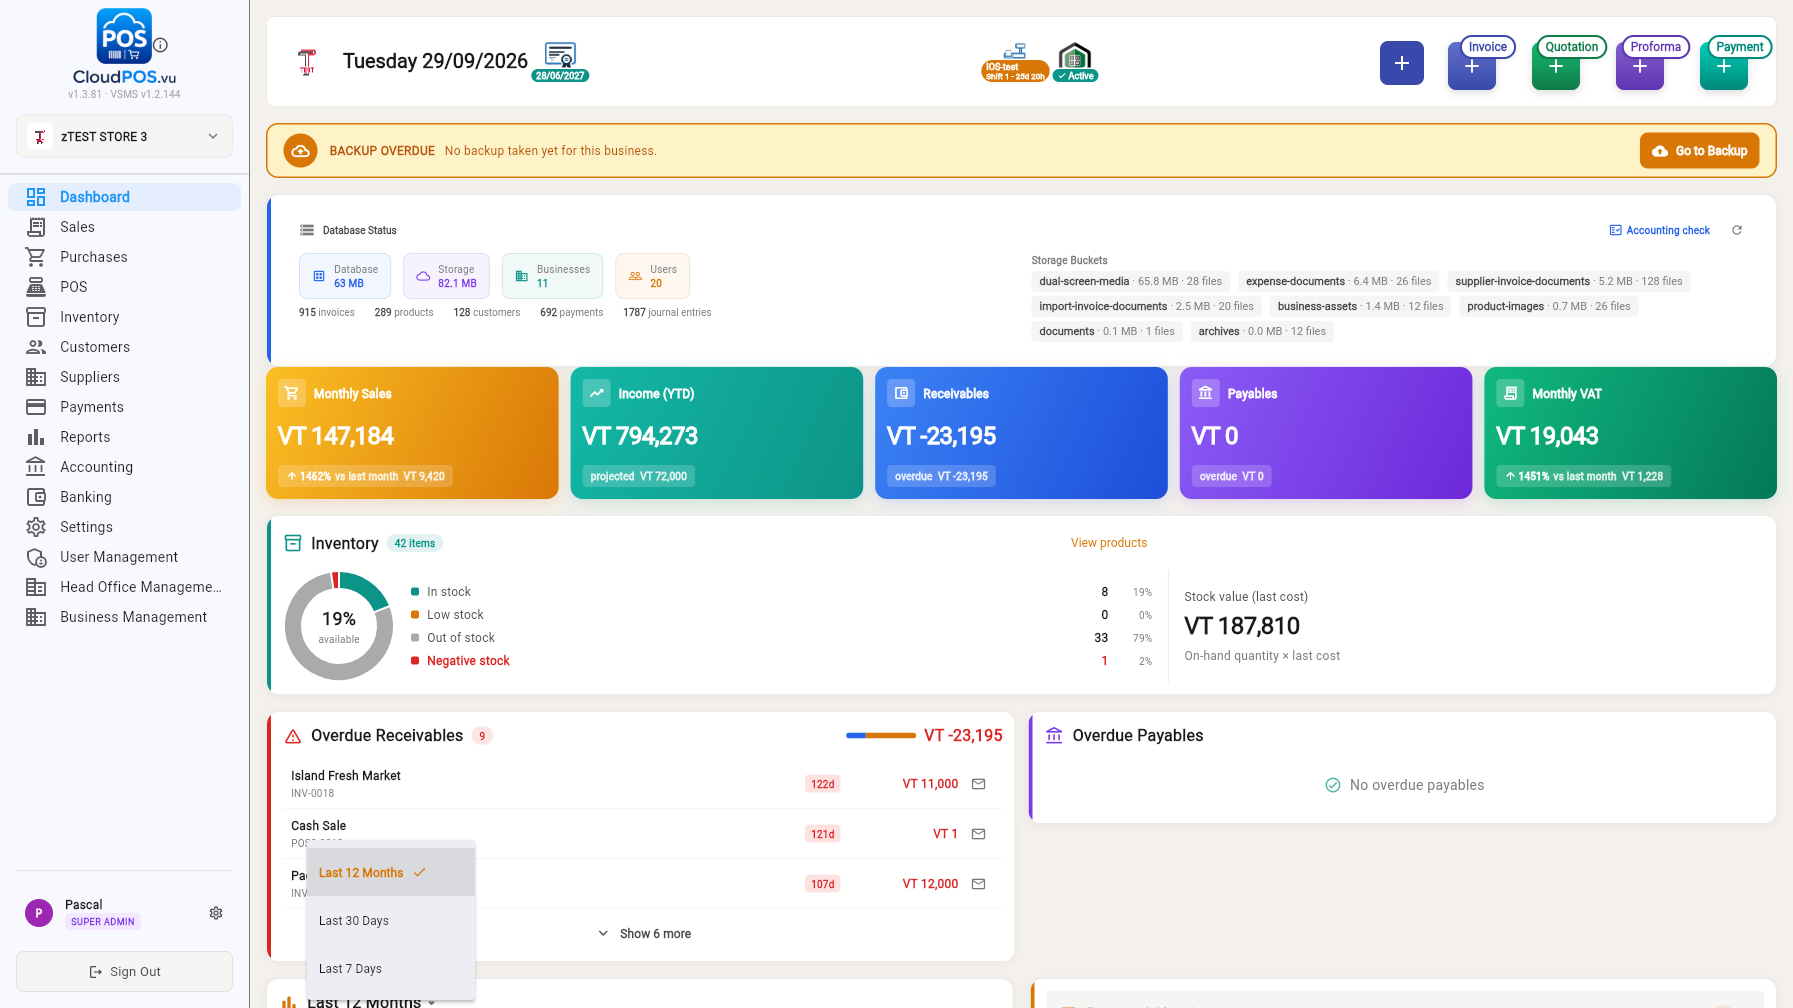
Task: Open the zTEST STORE 3 store selector
Action: [124, 136]
